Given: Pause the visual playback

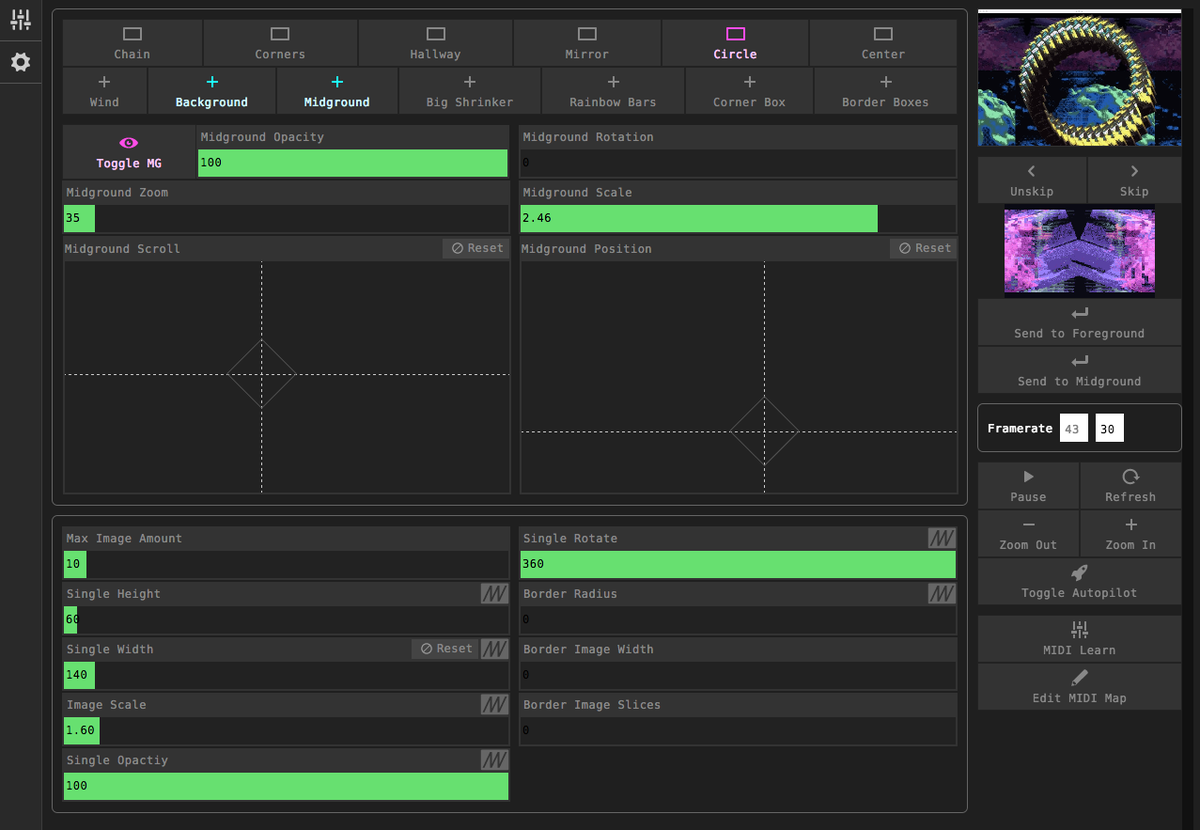Looking at the screenshot, I should point(1028,485).
